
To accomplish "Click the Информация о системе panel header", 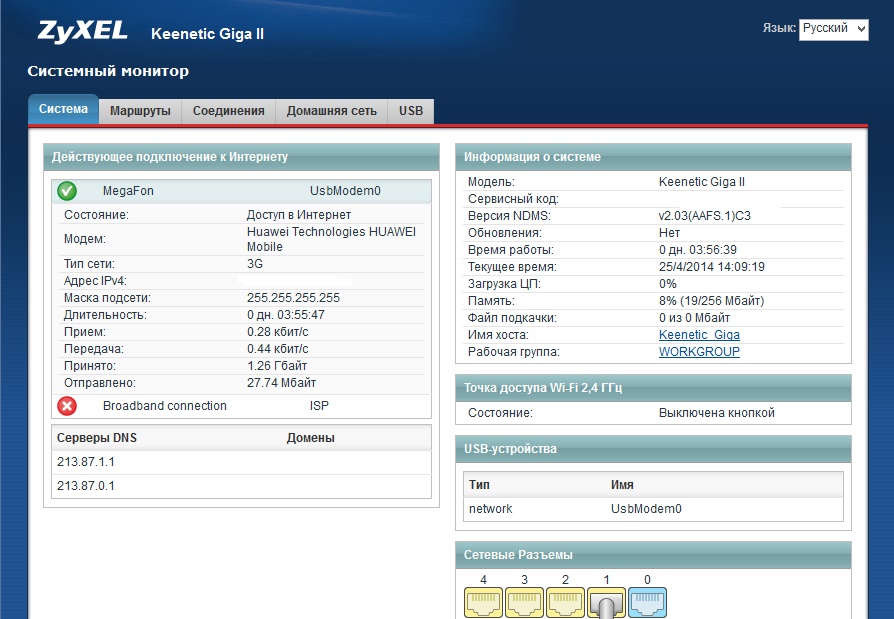I will pyautogui.click(x=653, y=157).
